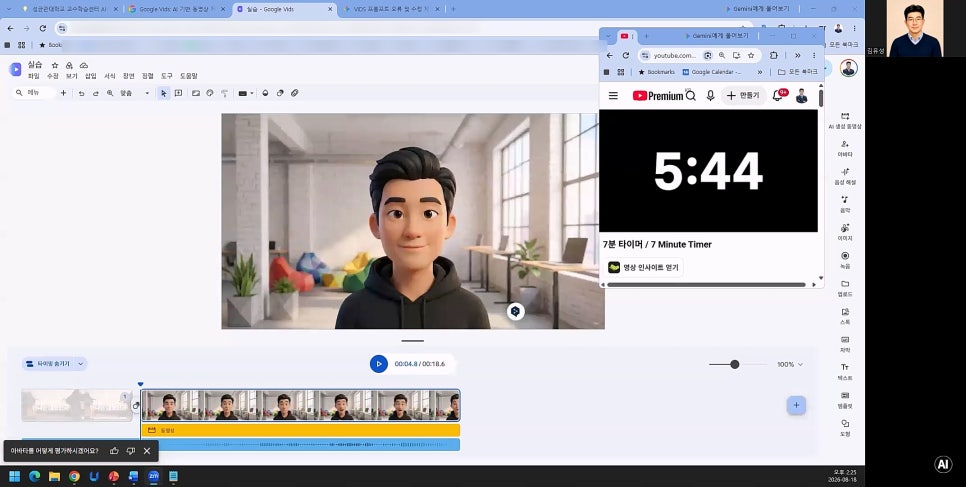The height and width of the screenshot is (487, 966).
Task: Star the 실습 document
Action: (54, 65)
